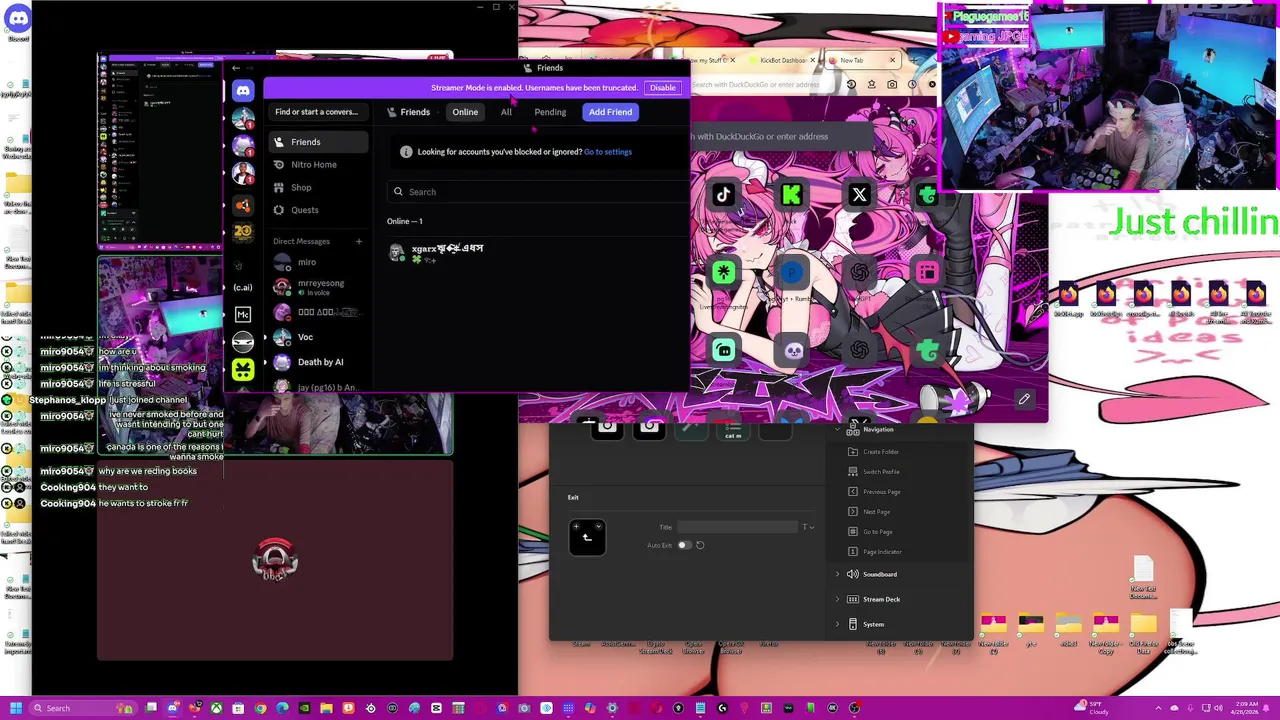1280x720 pixels.
Task: Reset Auto Exit with the circular arrow
Action: pyautogui.click(x=700, y=545)
